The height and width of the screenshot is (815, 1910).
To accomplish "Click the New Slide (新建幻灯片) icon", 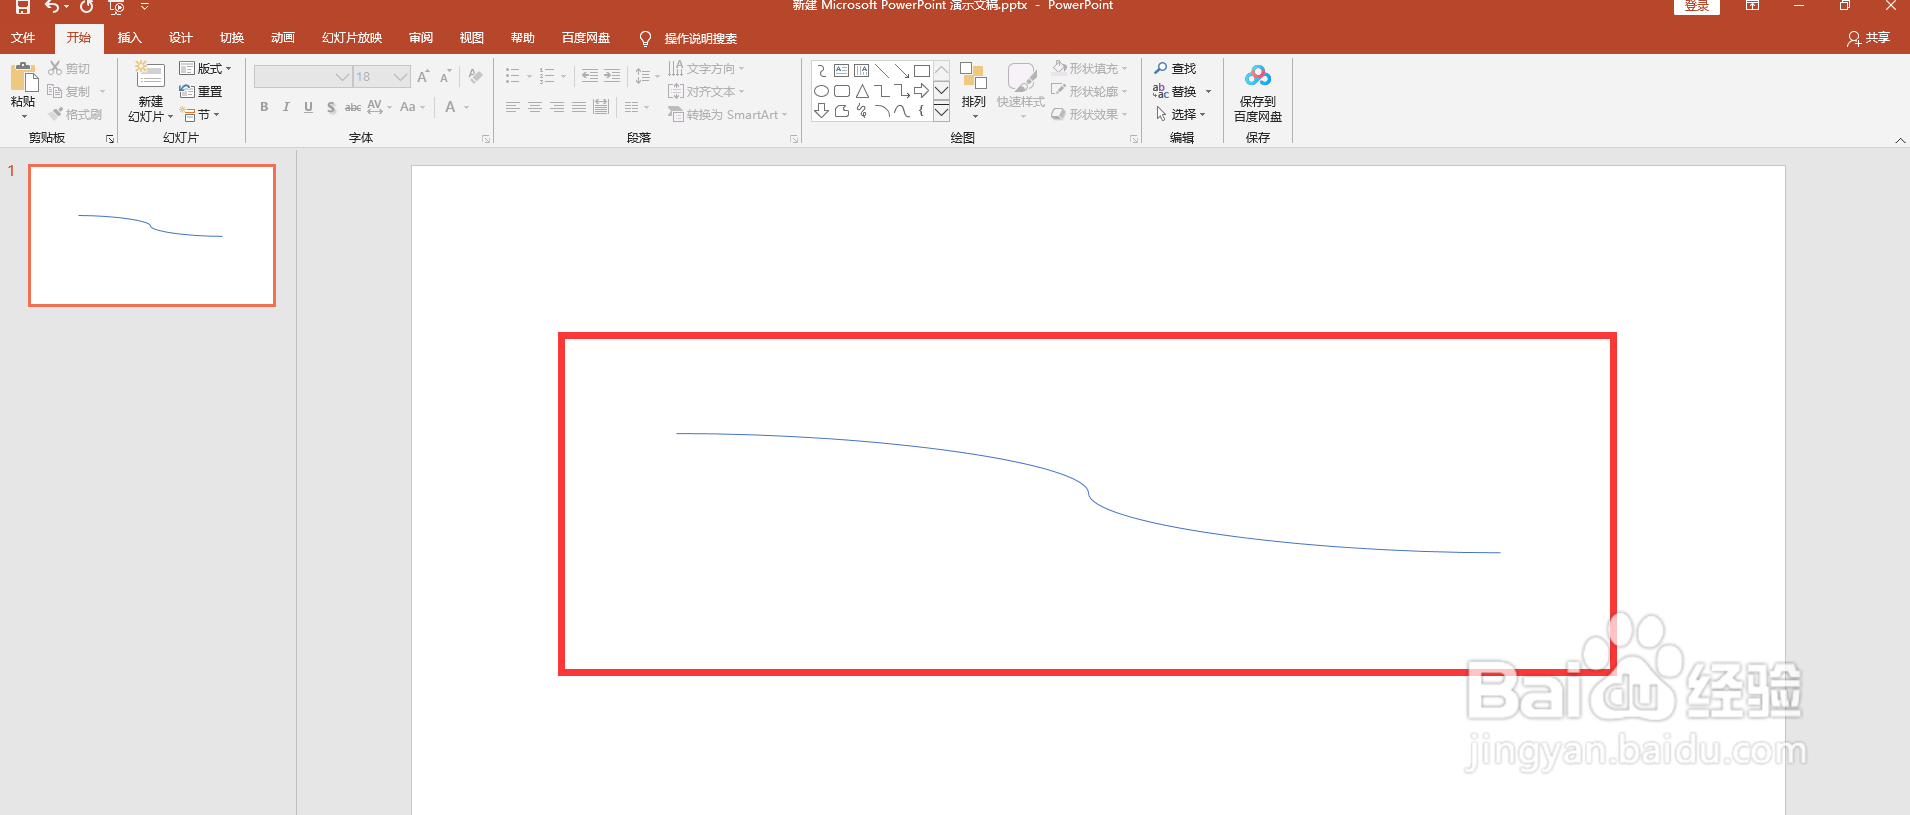I will (x=150, y=76).
